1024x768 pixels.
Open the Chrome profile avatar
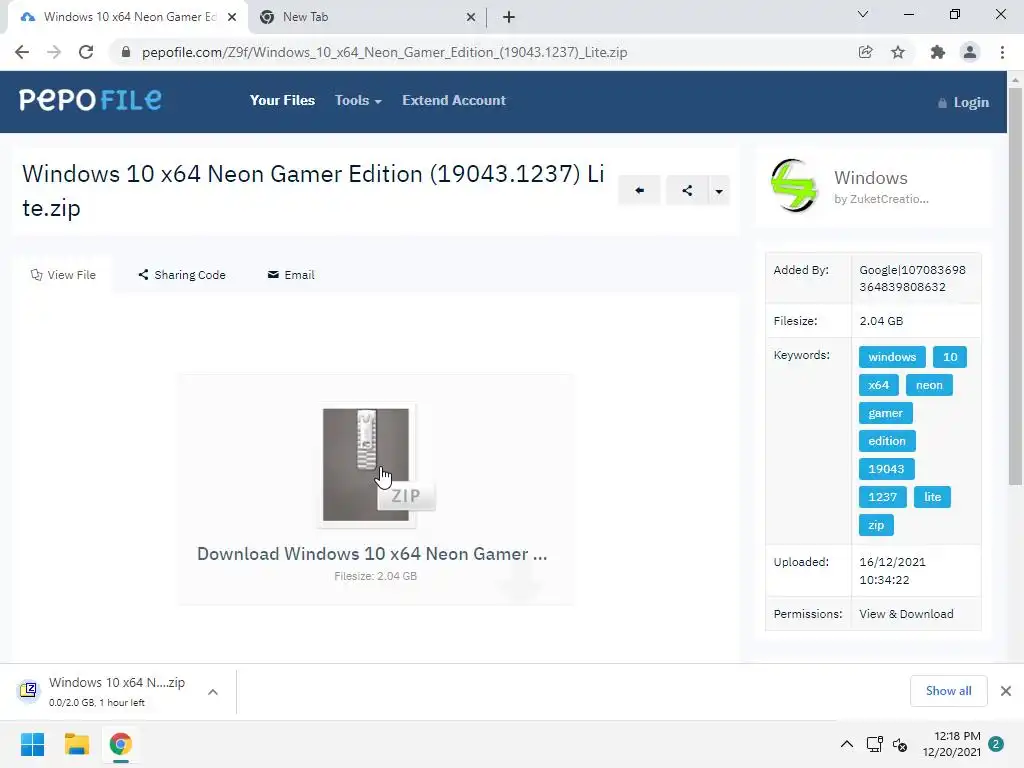point(970,52)
